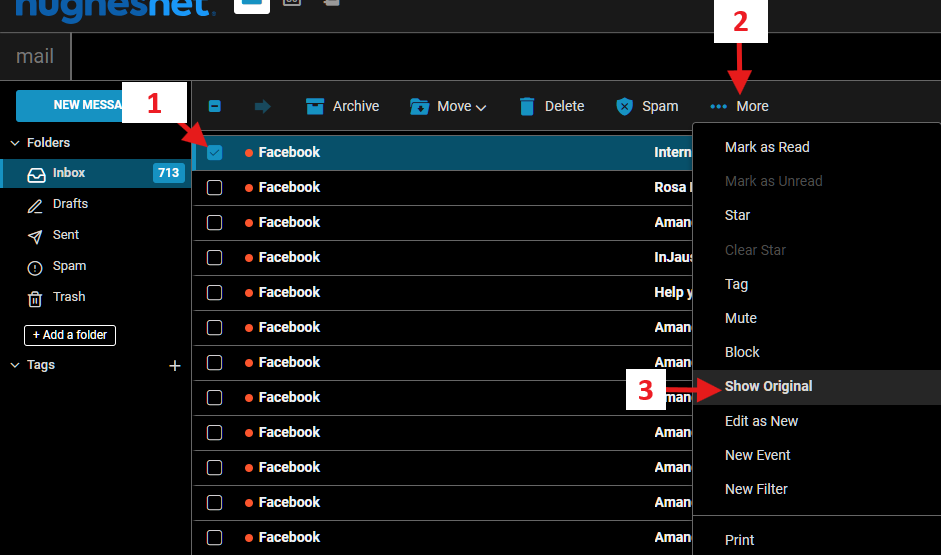The width and height of the screenshot is (941, 555).
Task: Open the mail tab
Action: [x=35, y=56]
